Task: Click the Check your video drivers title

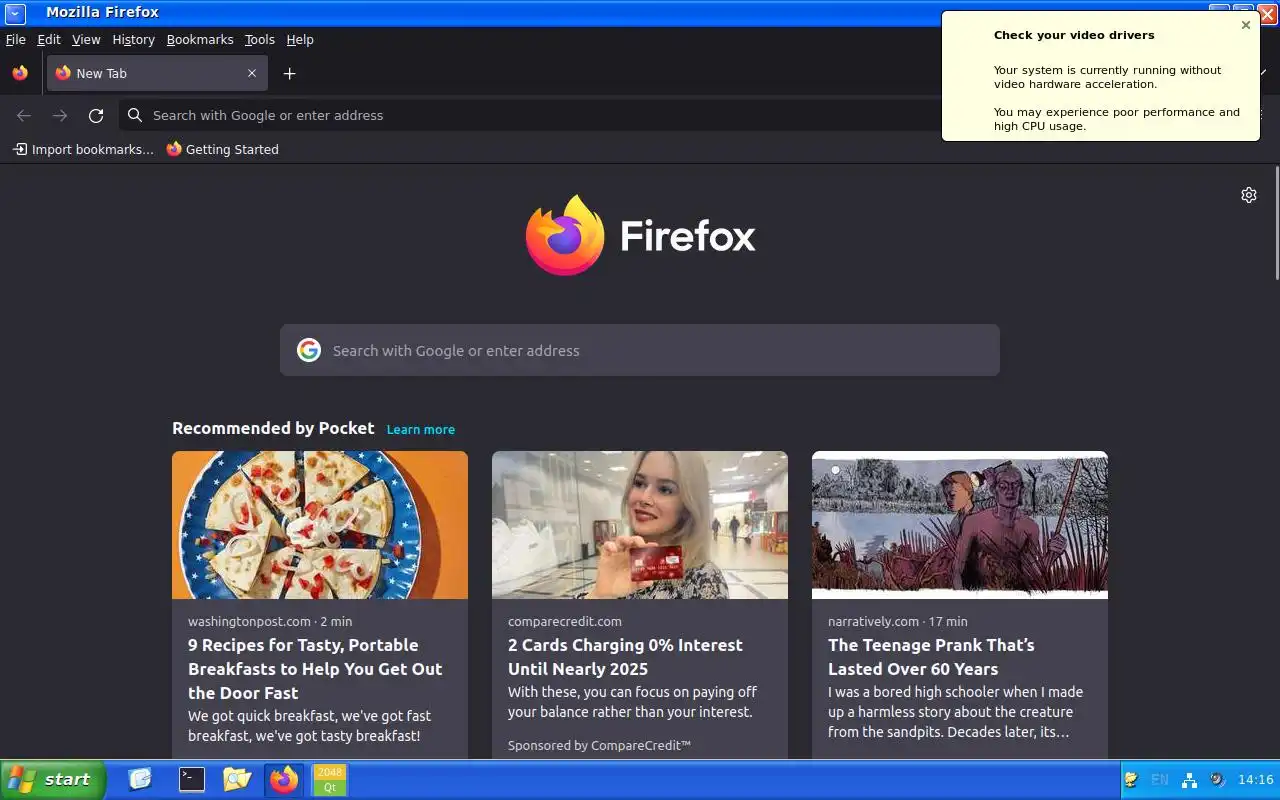Action: (1074, 35)
